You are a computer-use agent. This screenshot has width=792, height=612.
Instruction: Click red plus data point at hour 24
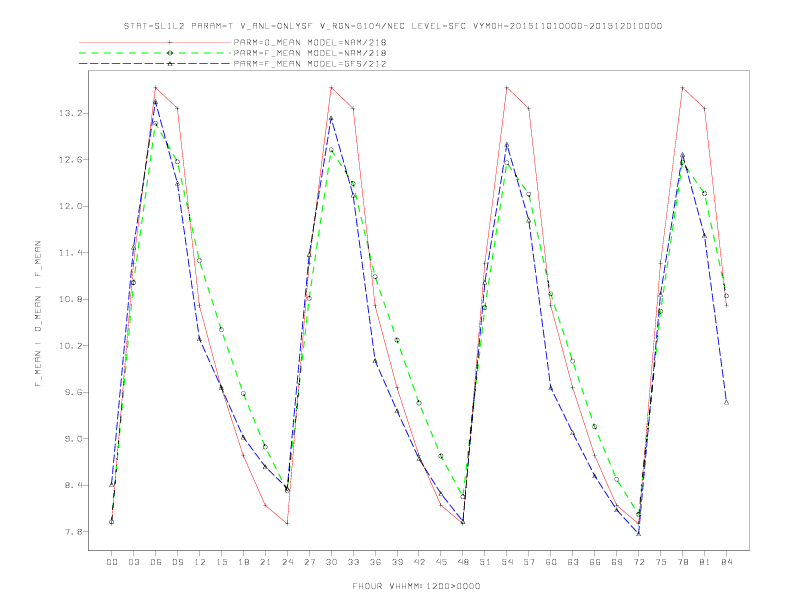(287, 523)
